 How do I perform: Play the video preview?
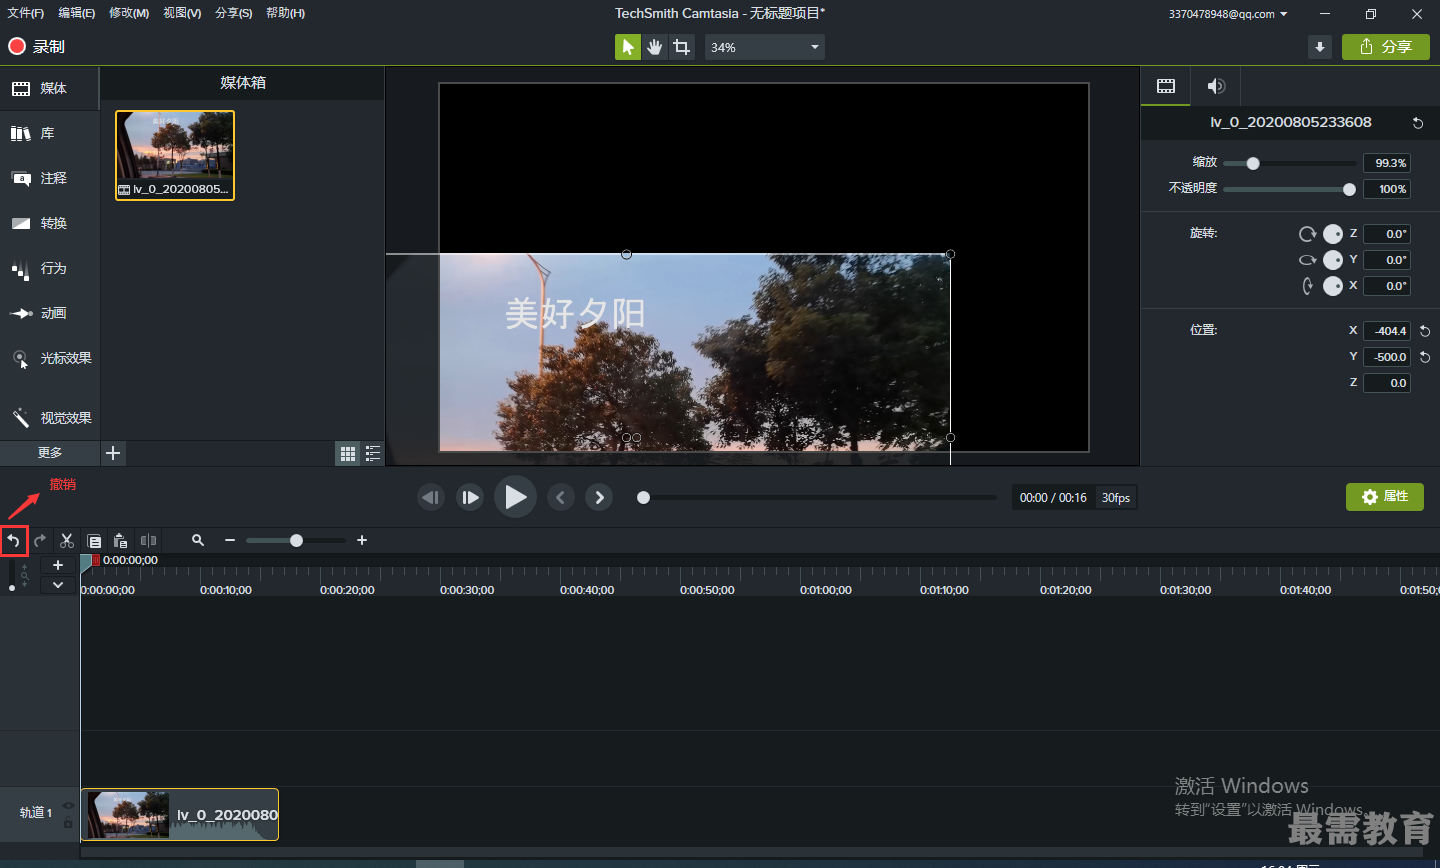click(x=515, y=497)
